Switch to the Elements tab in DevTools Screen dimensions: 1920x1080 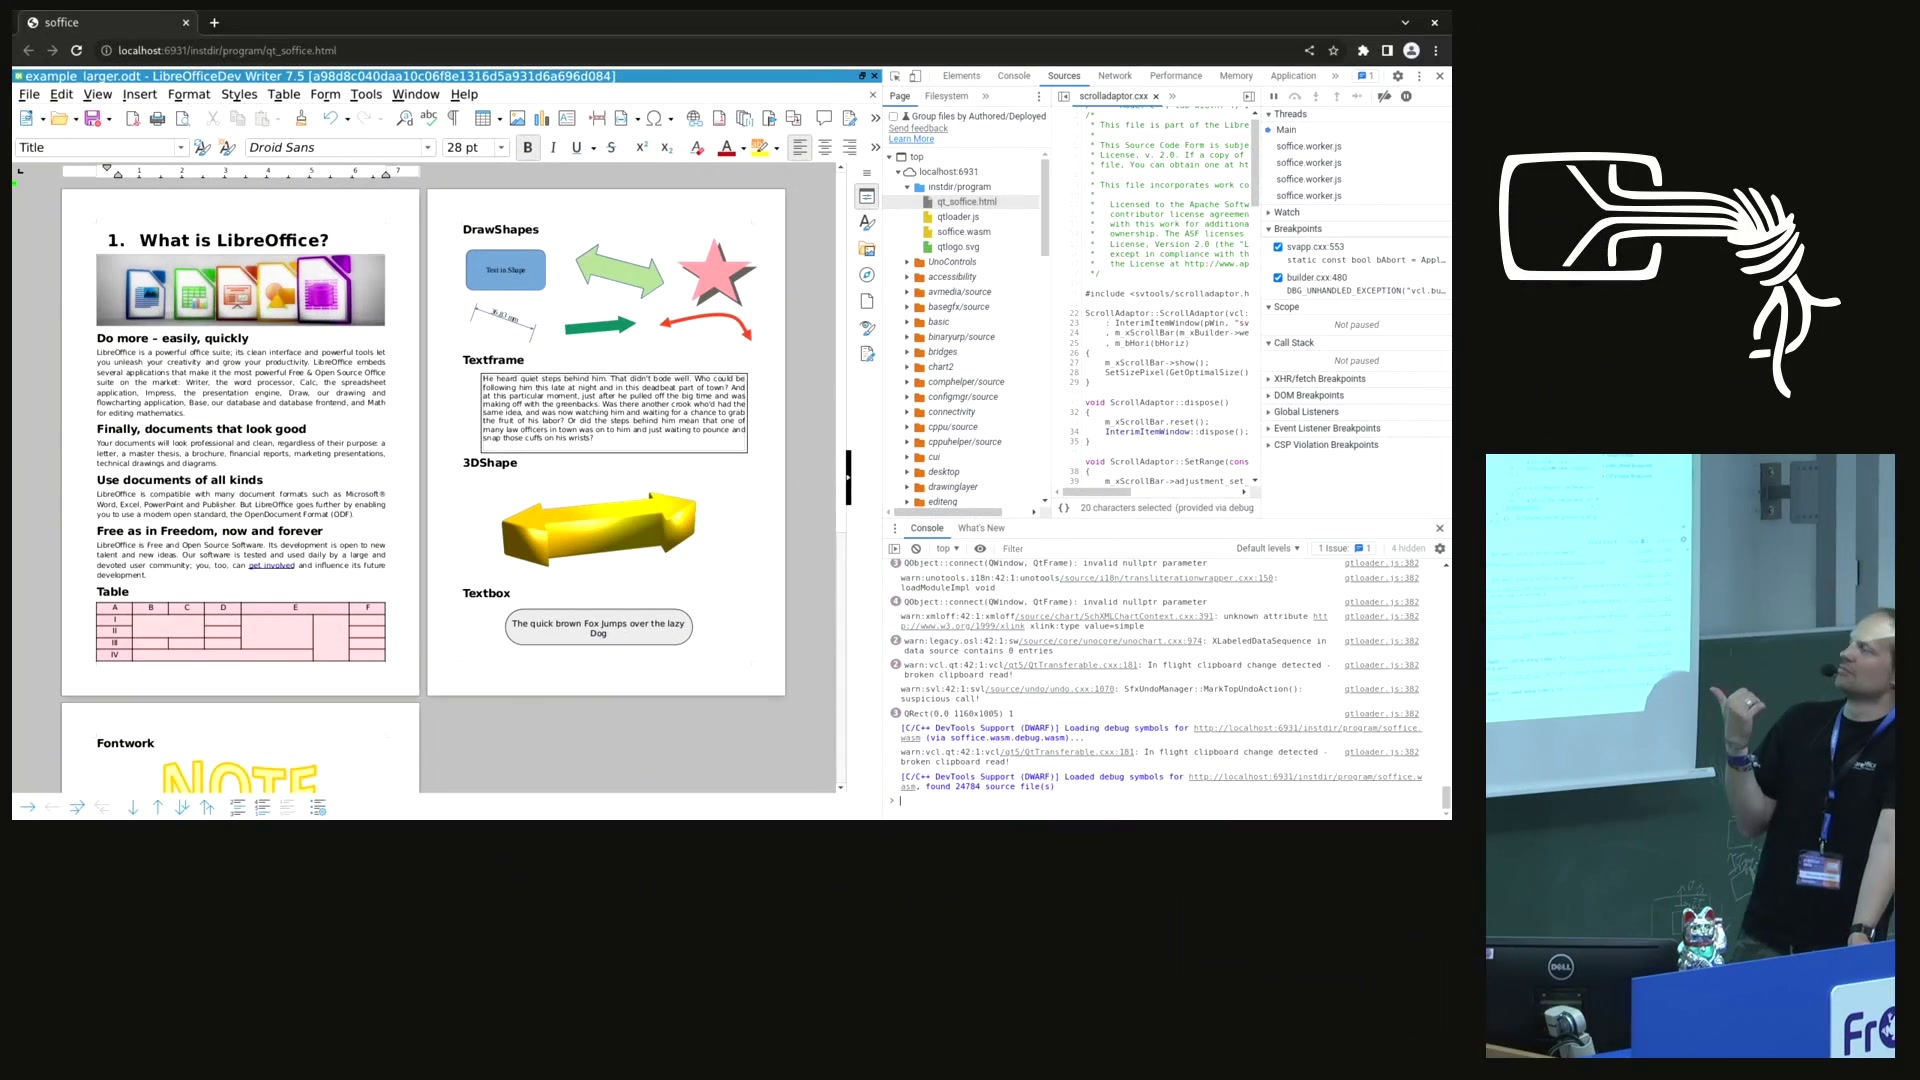tap(961, 76)
